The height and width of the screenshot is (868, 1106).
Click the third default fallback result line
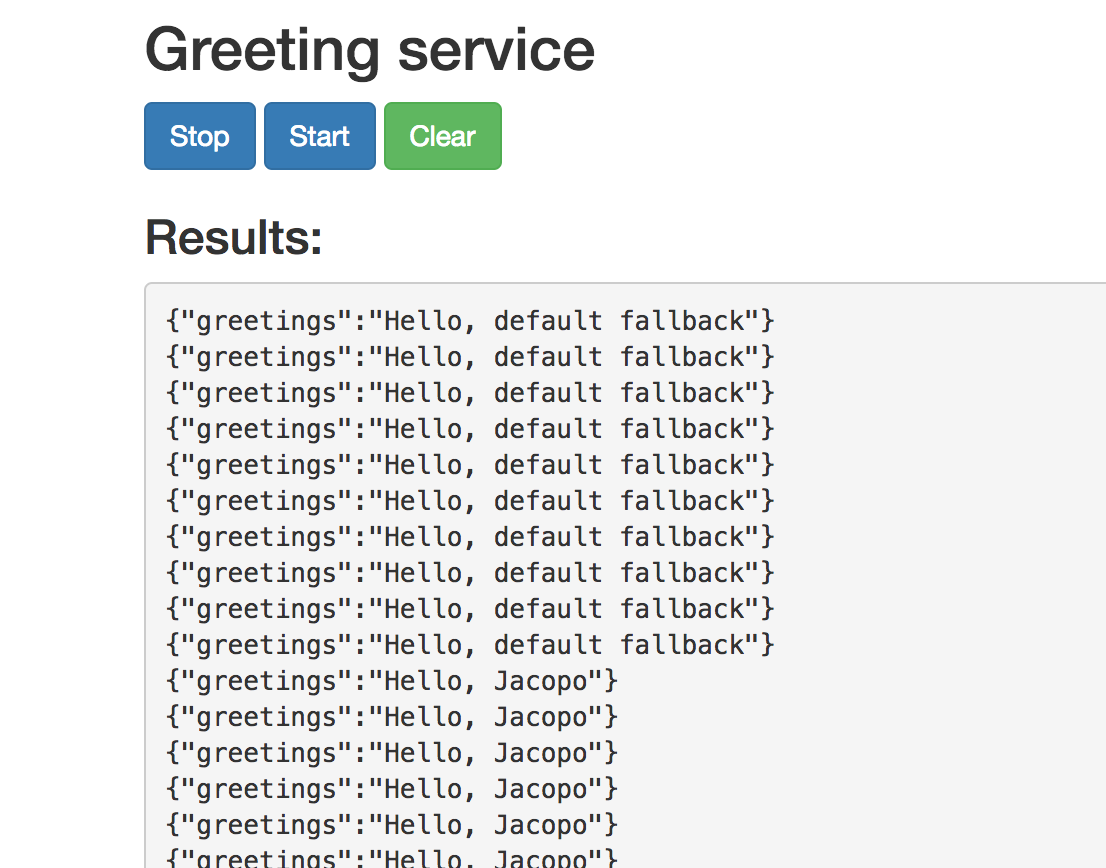tap(470, 393)
